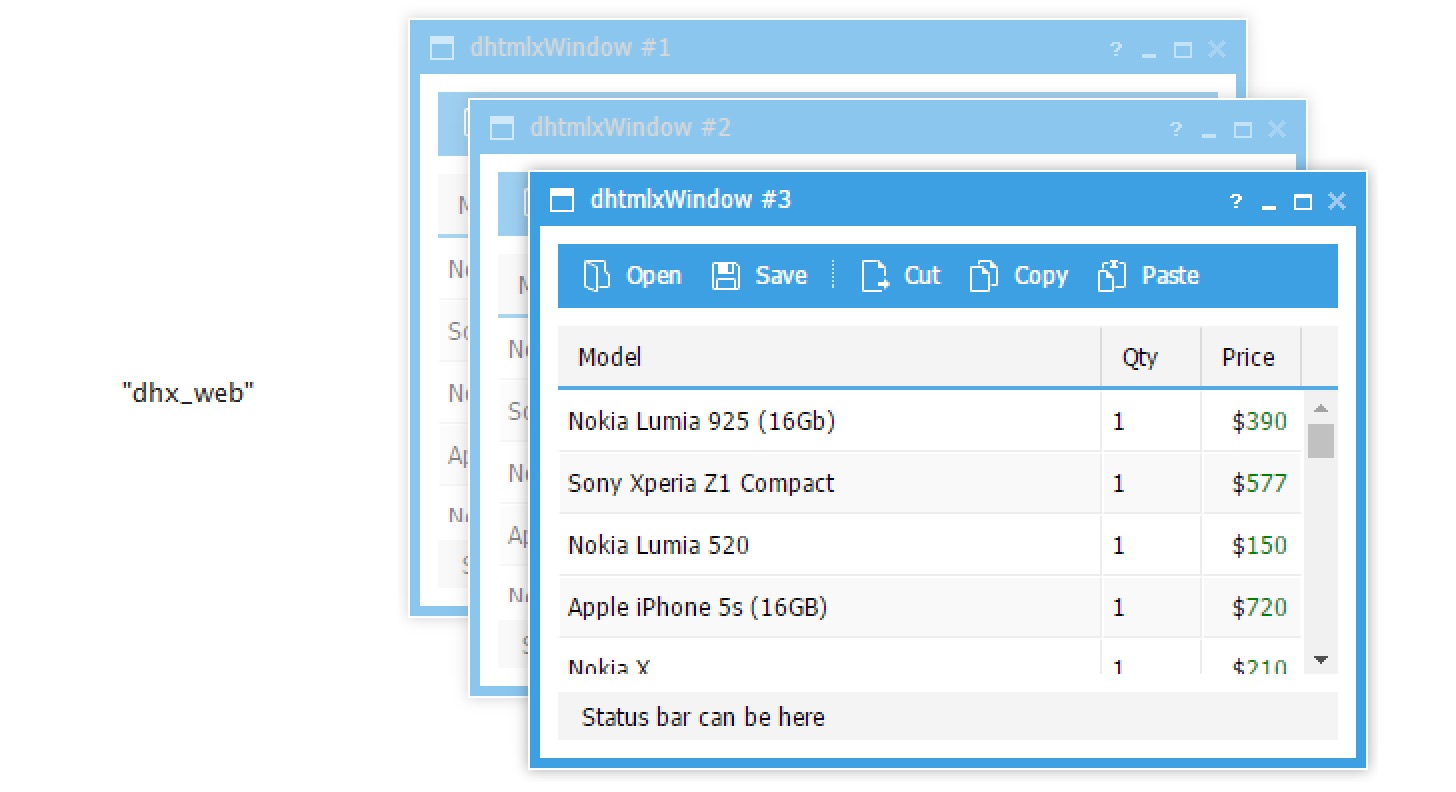Close dhtmlxWindow #2
The width and height of the screenshot is (1456, 792).
tap(1277, 129)
